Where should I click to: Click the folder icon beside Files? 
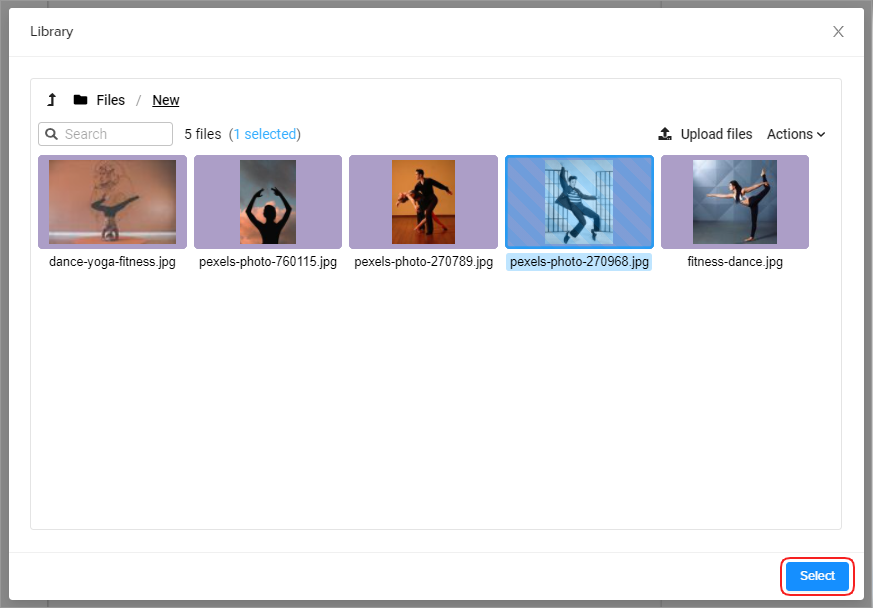[80, 100]
